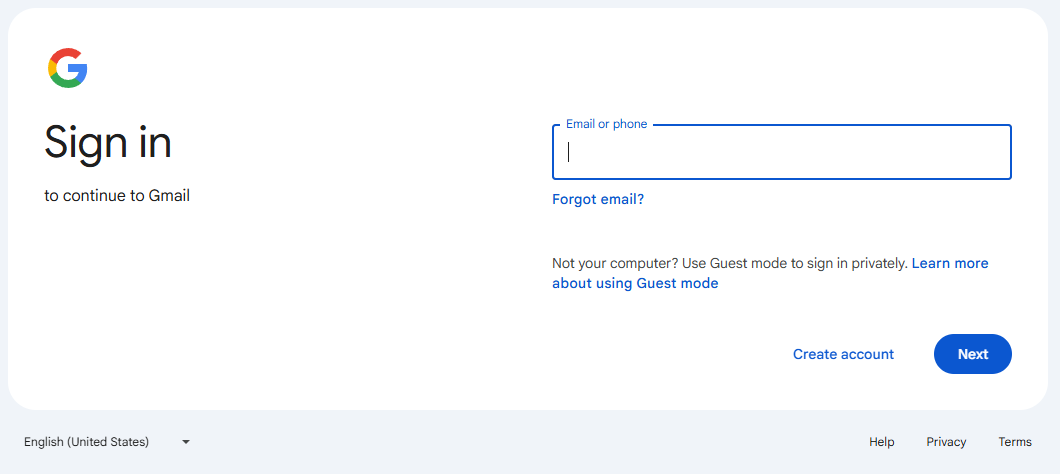Focus the Email or phone input field
This screenshot has width=1060, height=474.
coord(781,152)
